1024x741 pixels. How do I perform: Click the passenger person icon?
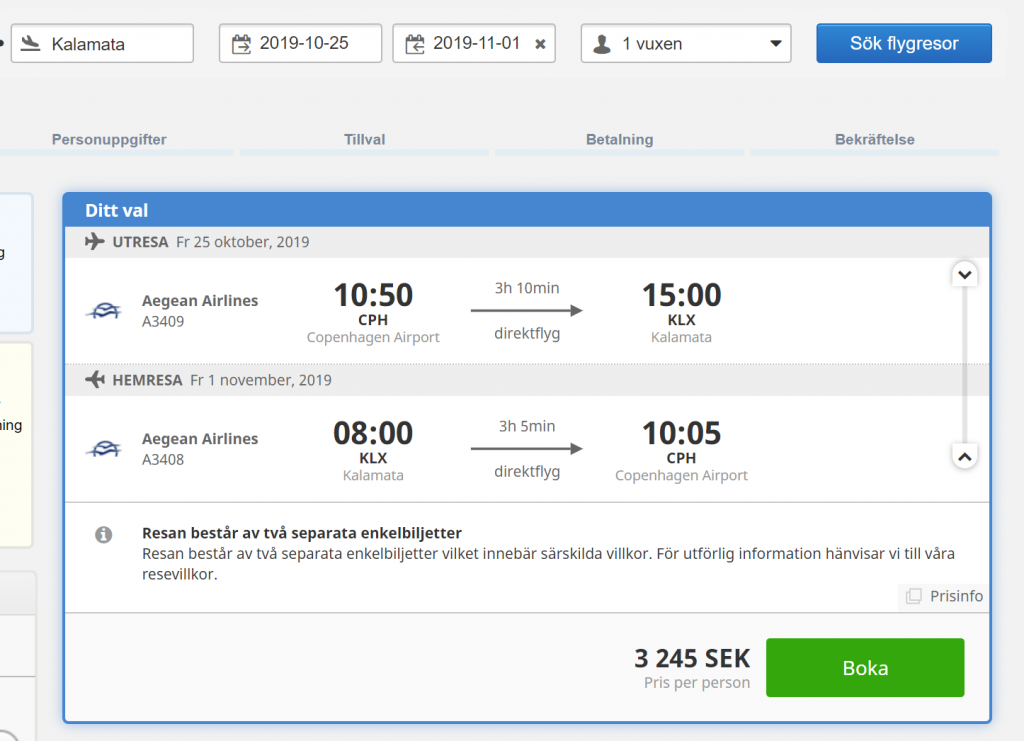[x=601, y=44]
